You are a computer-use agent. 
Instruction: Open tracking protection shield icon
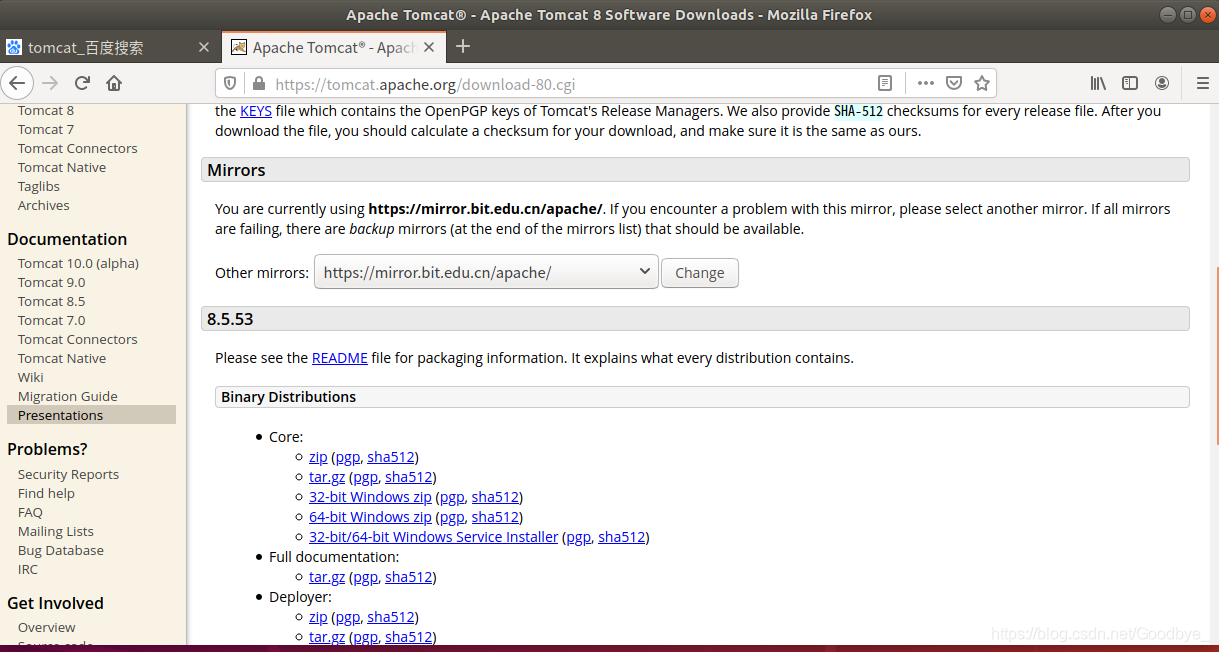point(230,84)
